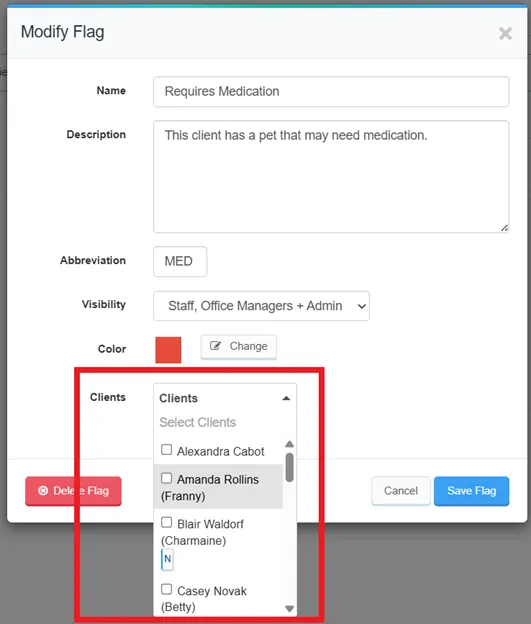This screenshot has height=624, width=531.
Task: Click the N badge under Blair Waldorf
Action: [167, 559]
